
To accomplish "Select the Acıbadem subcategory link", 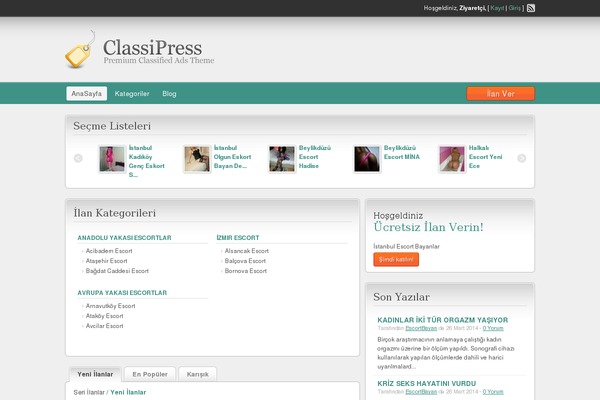I will pyautogui.click(x=109, y=251).
